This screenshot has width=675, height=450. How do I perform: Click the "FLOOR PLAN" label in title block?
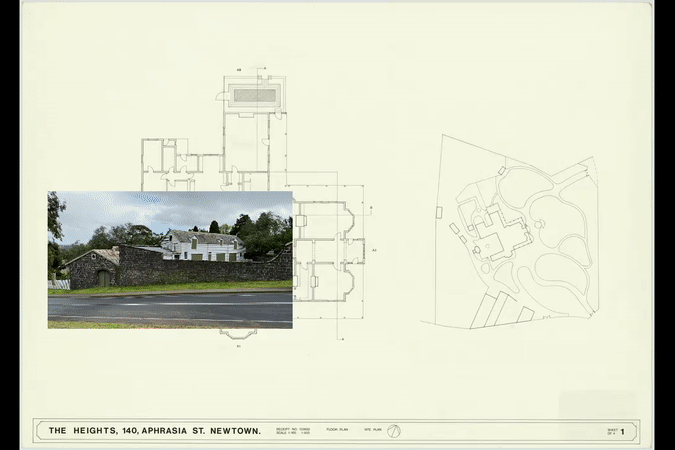coord(337,429)
